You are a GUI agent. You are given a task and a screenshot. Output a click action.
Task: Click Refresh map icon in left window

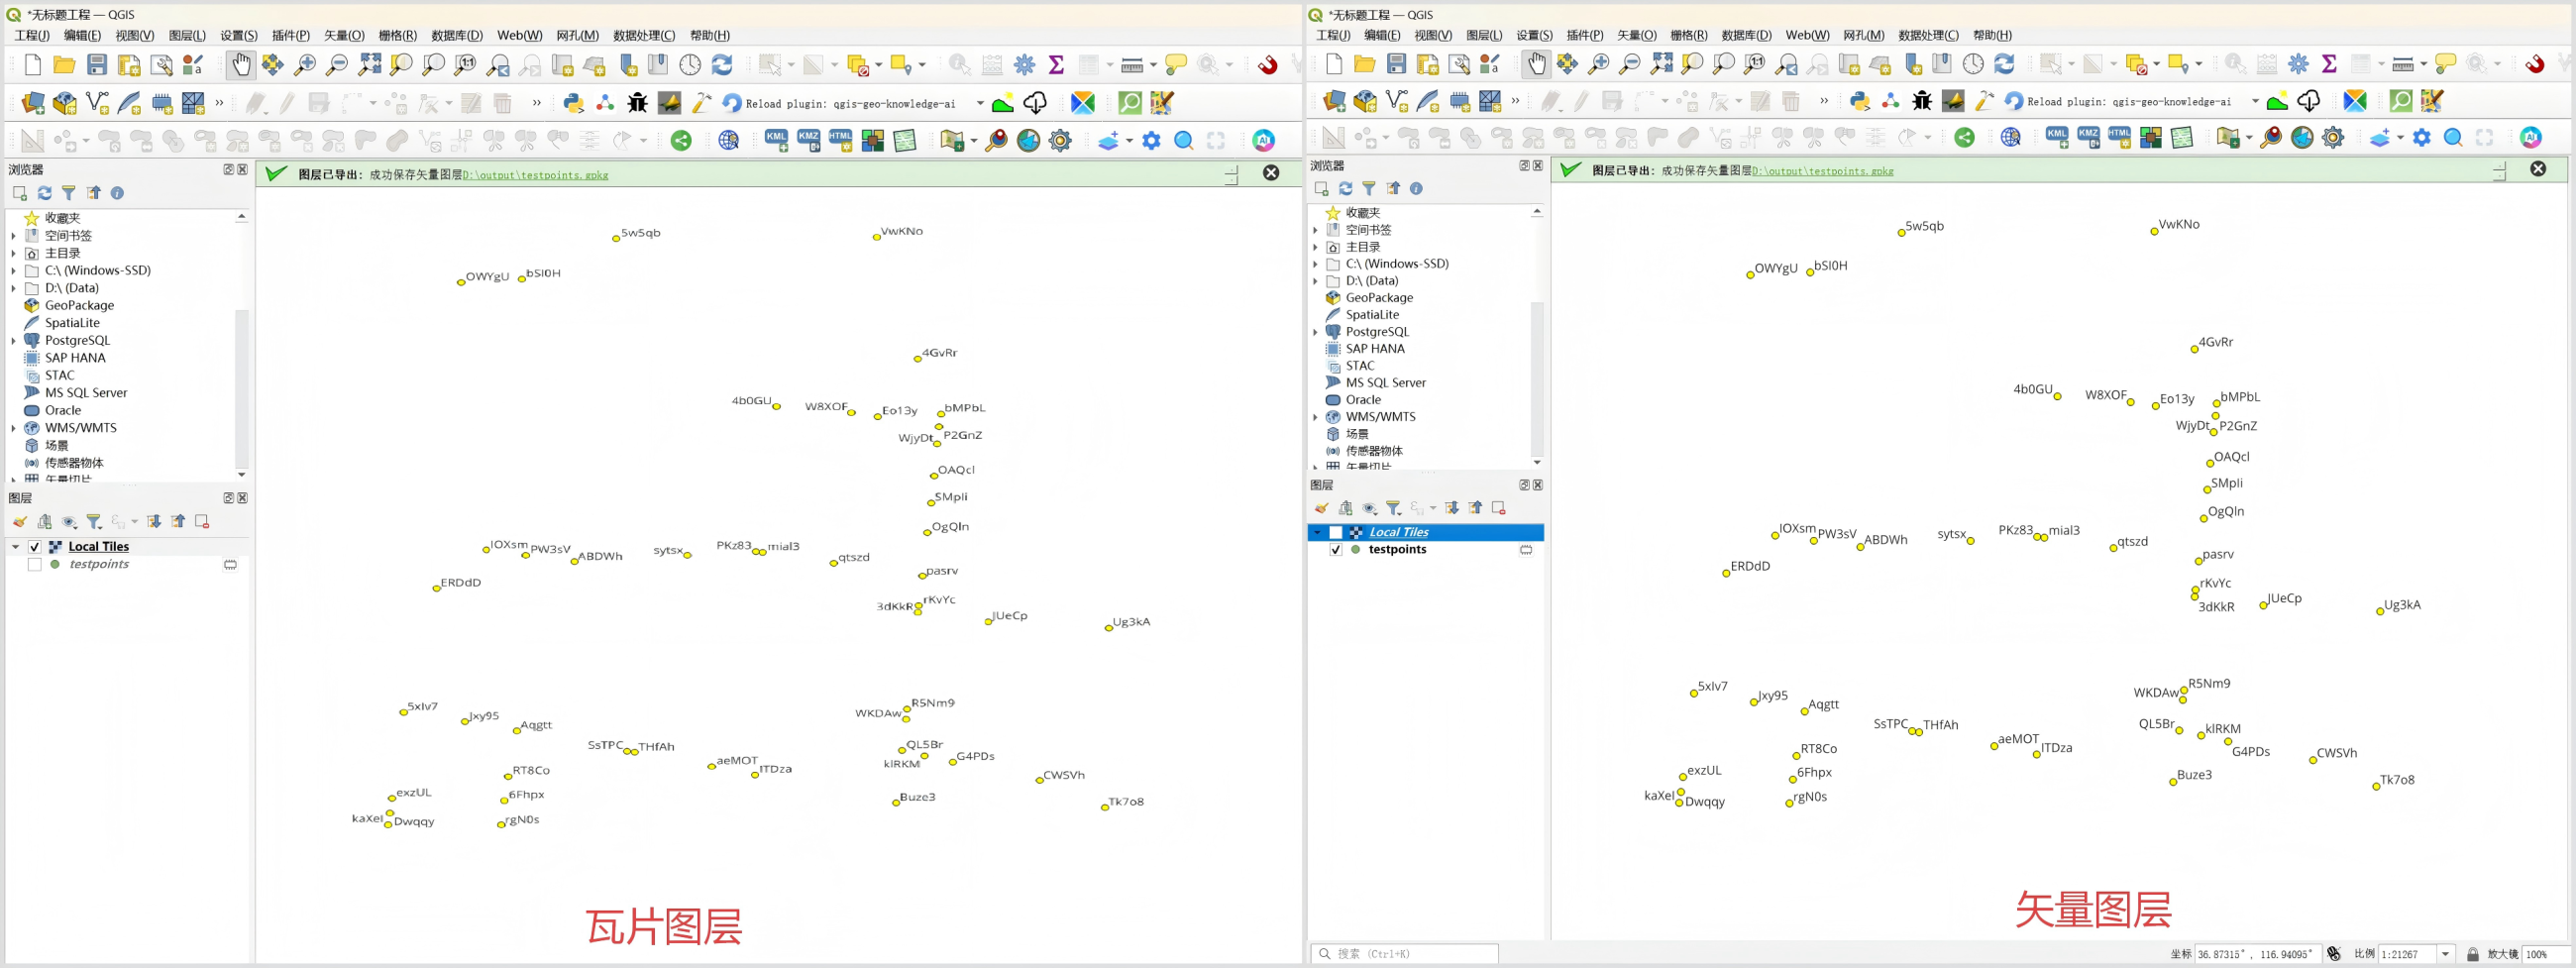[x=722, y=65]
